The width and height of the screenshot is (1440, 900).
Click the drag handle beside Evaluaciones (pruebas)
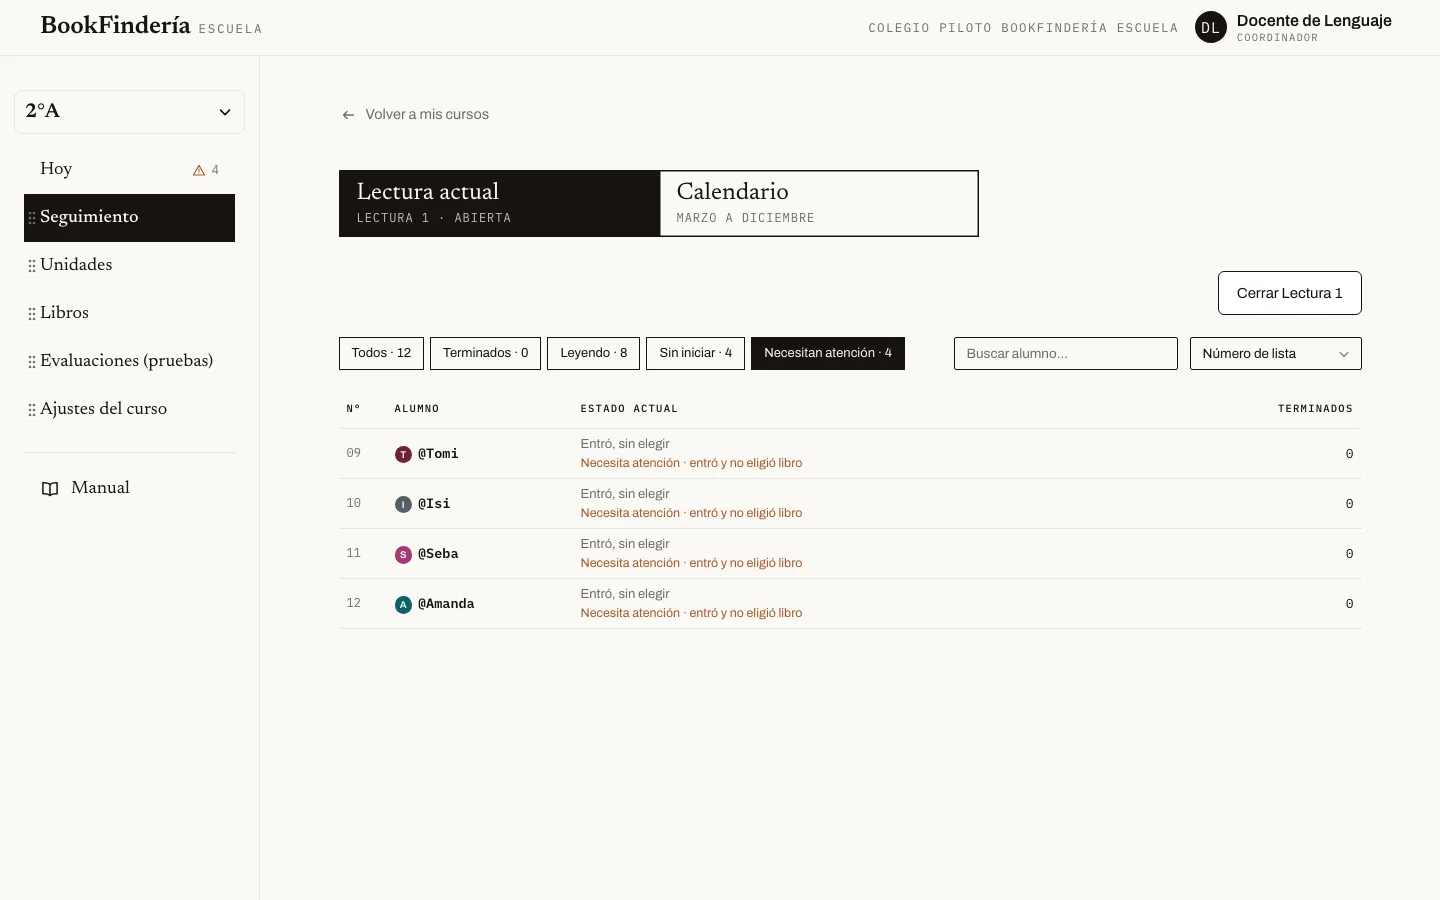(x=32, y=362)
